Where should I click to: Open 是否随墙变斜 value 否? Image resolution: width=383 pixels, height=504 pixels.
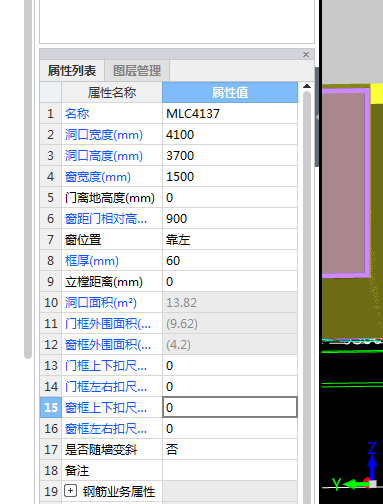pyautogui.click(x=230, y=450)
